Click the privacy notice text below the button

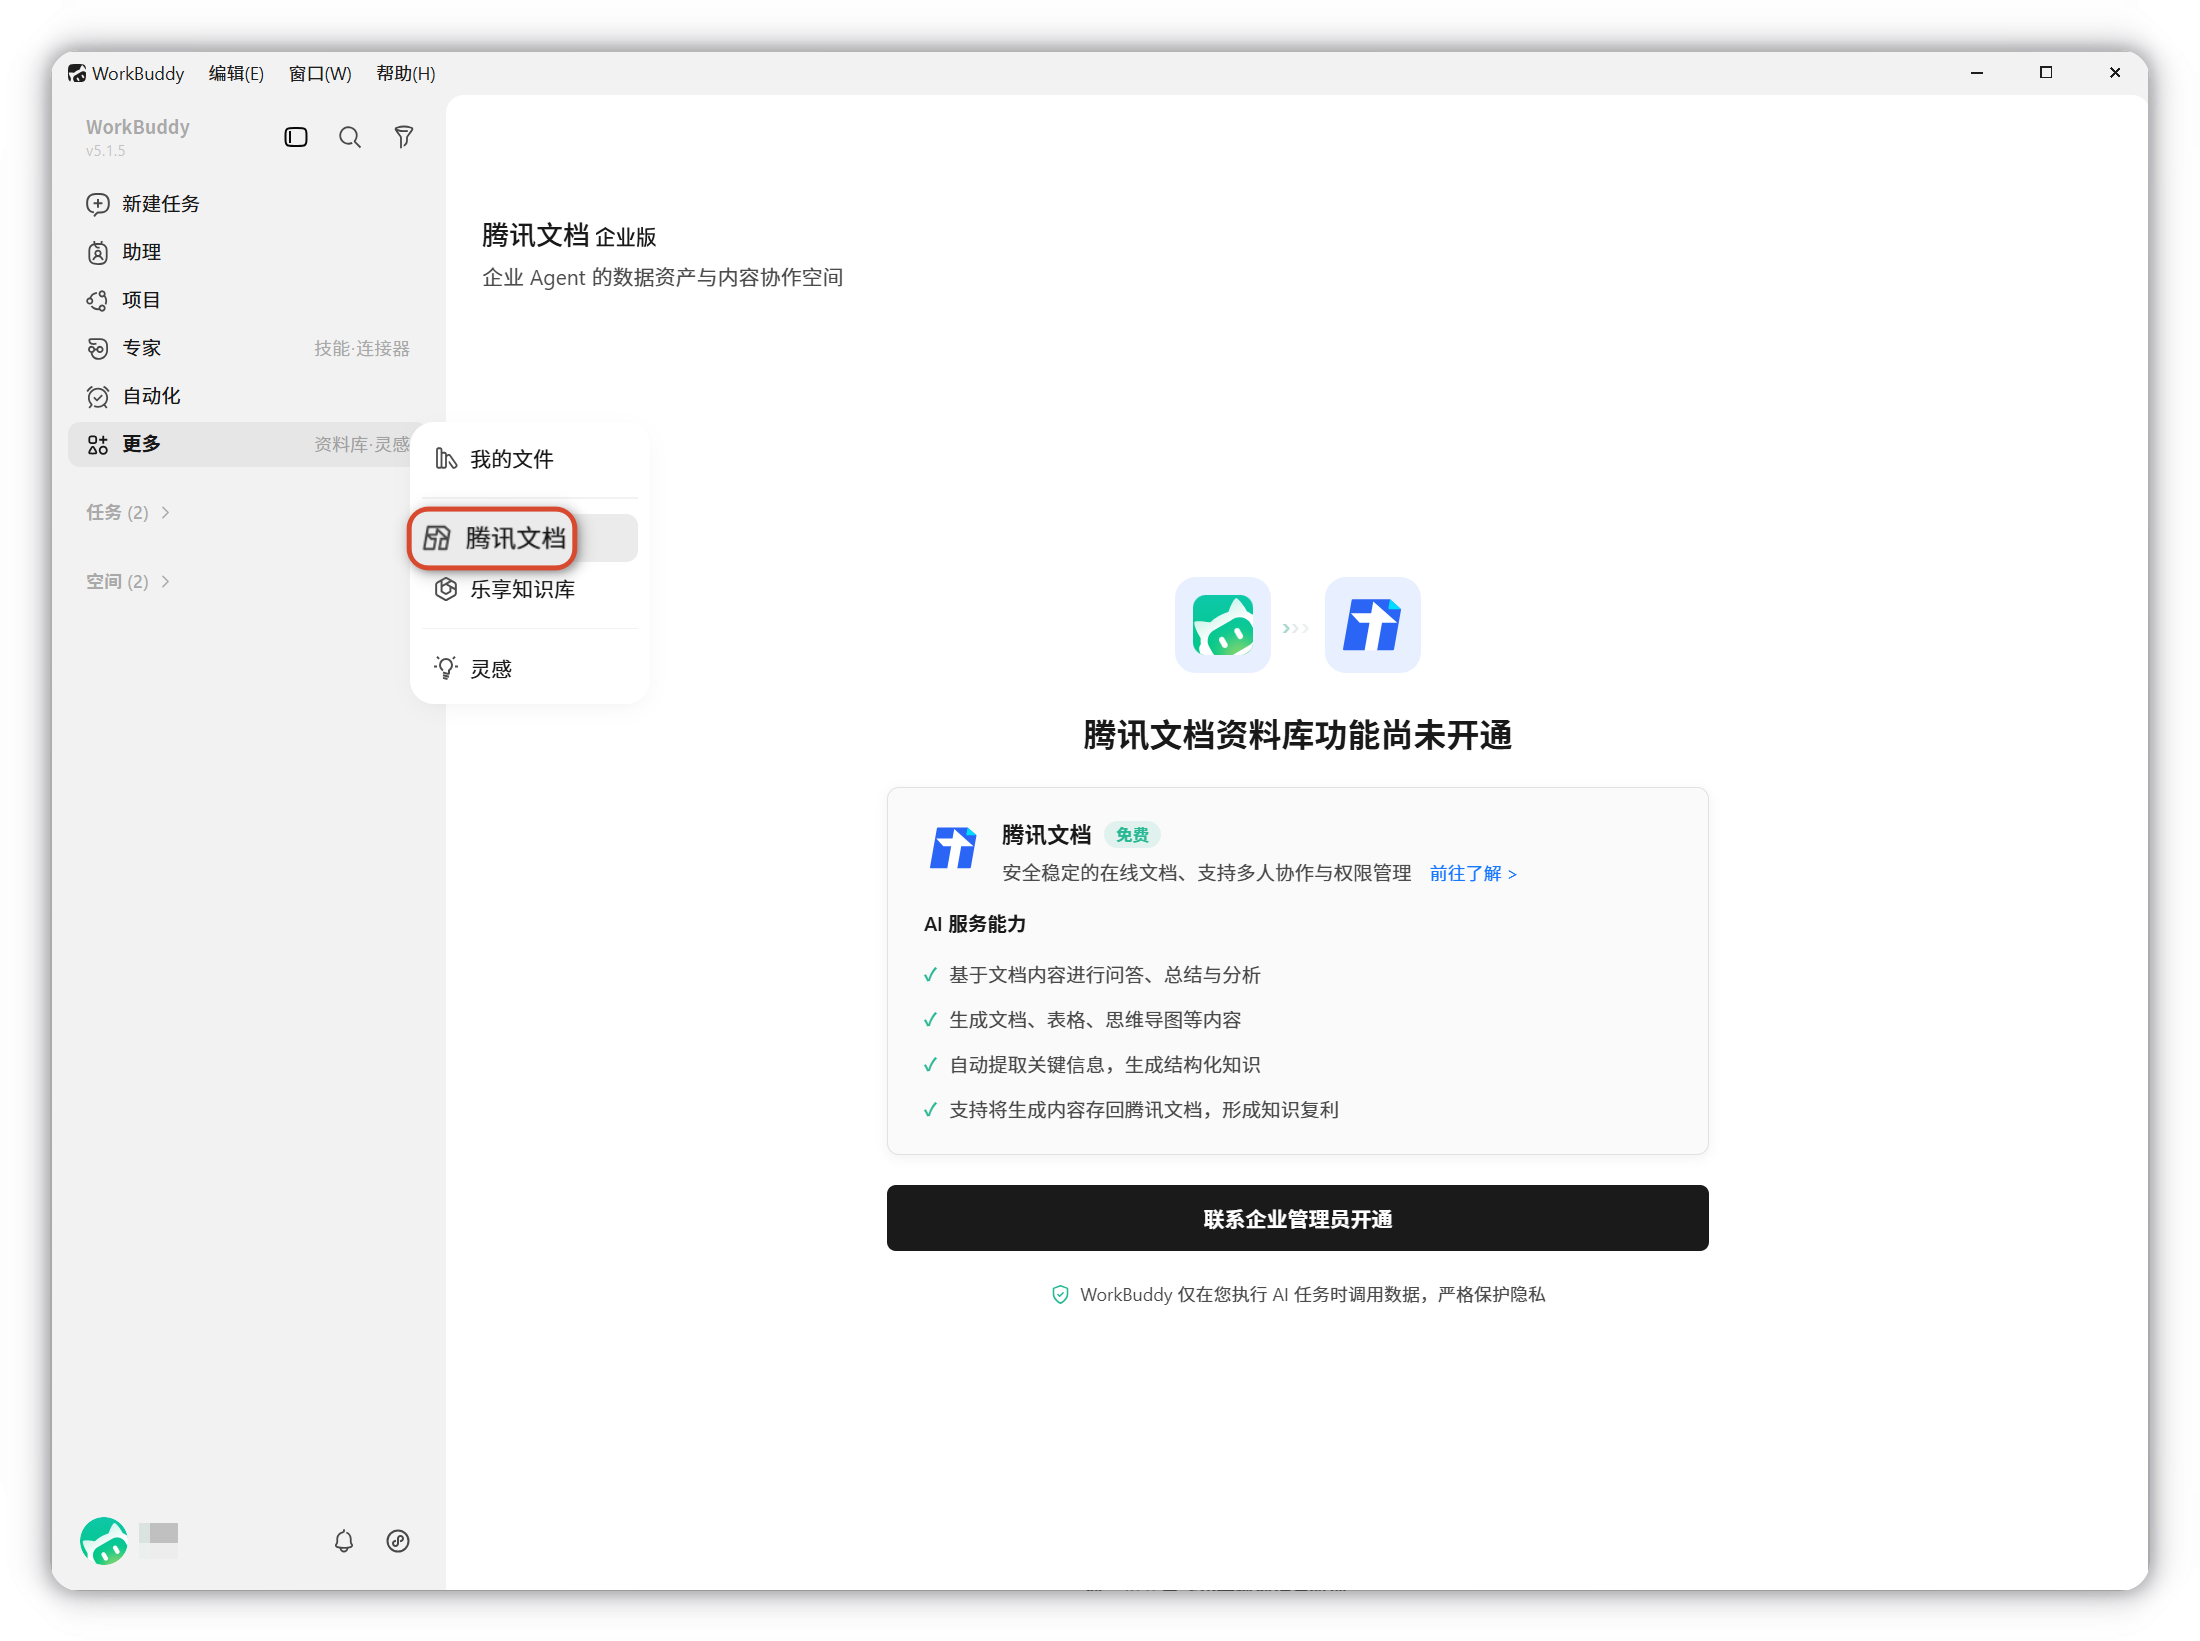1312,1295
